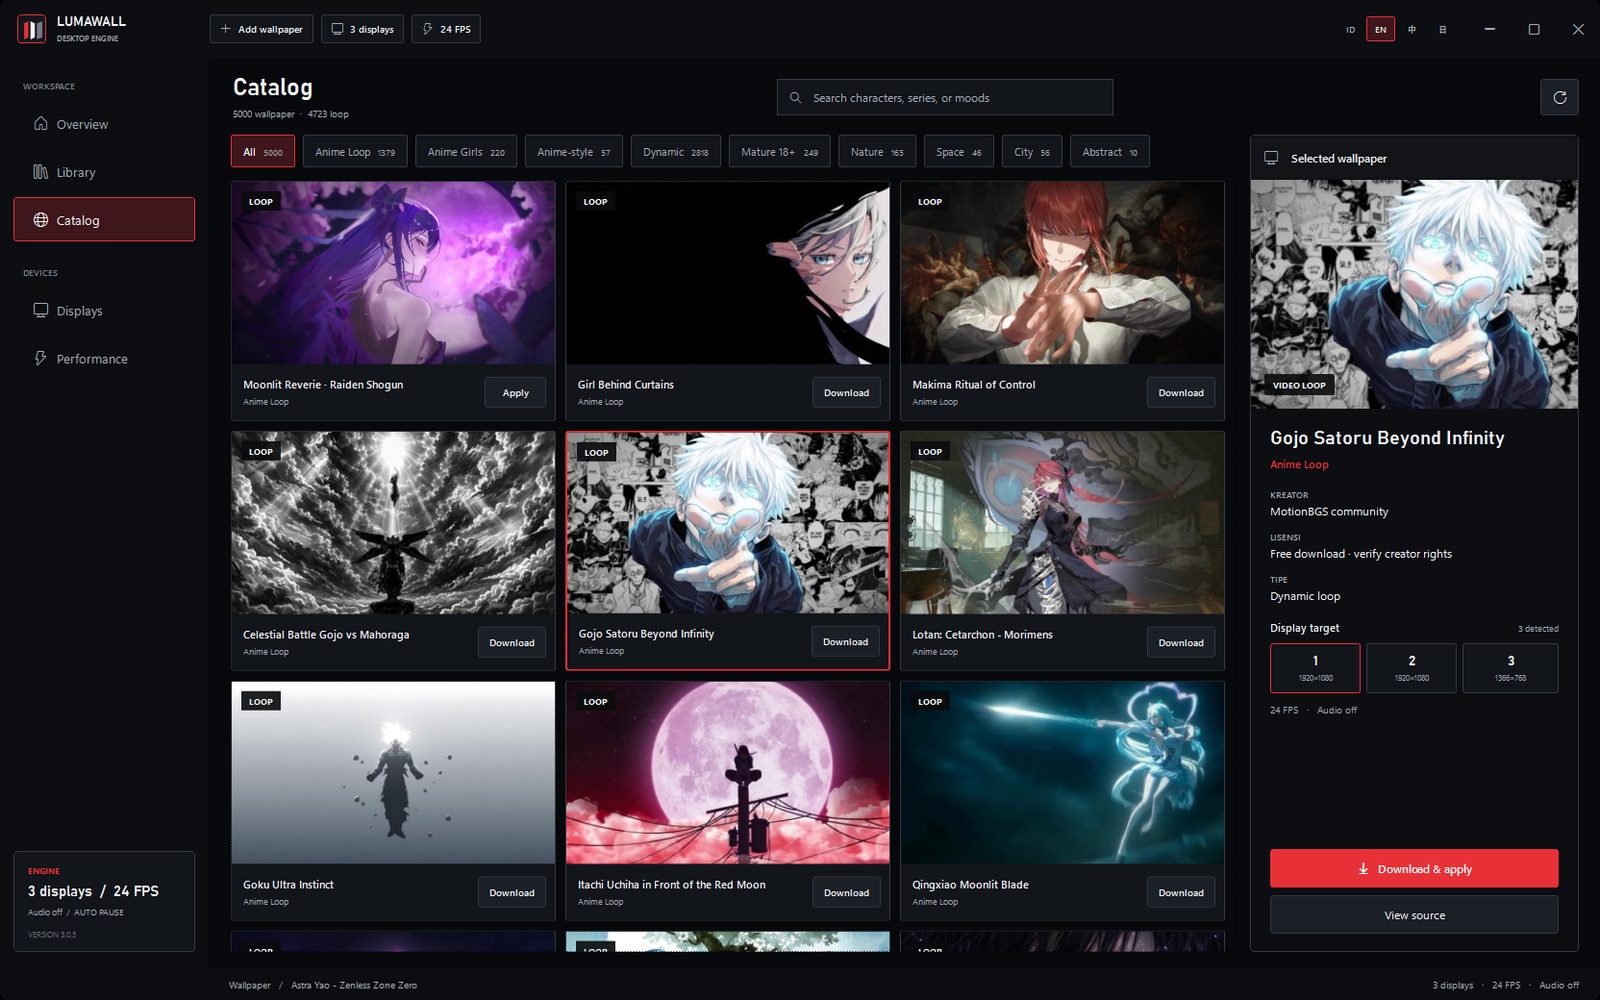Select display target 2

tap(1411, 668)
